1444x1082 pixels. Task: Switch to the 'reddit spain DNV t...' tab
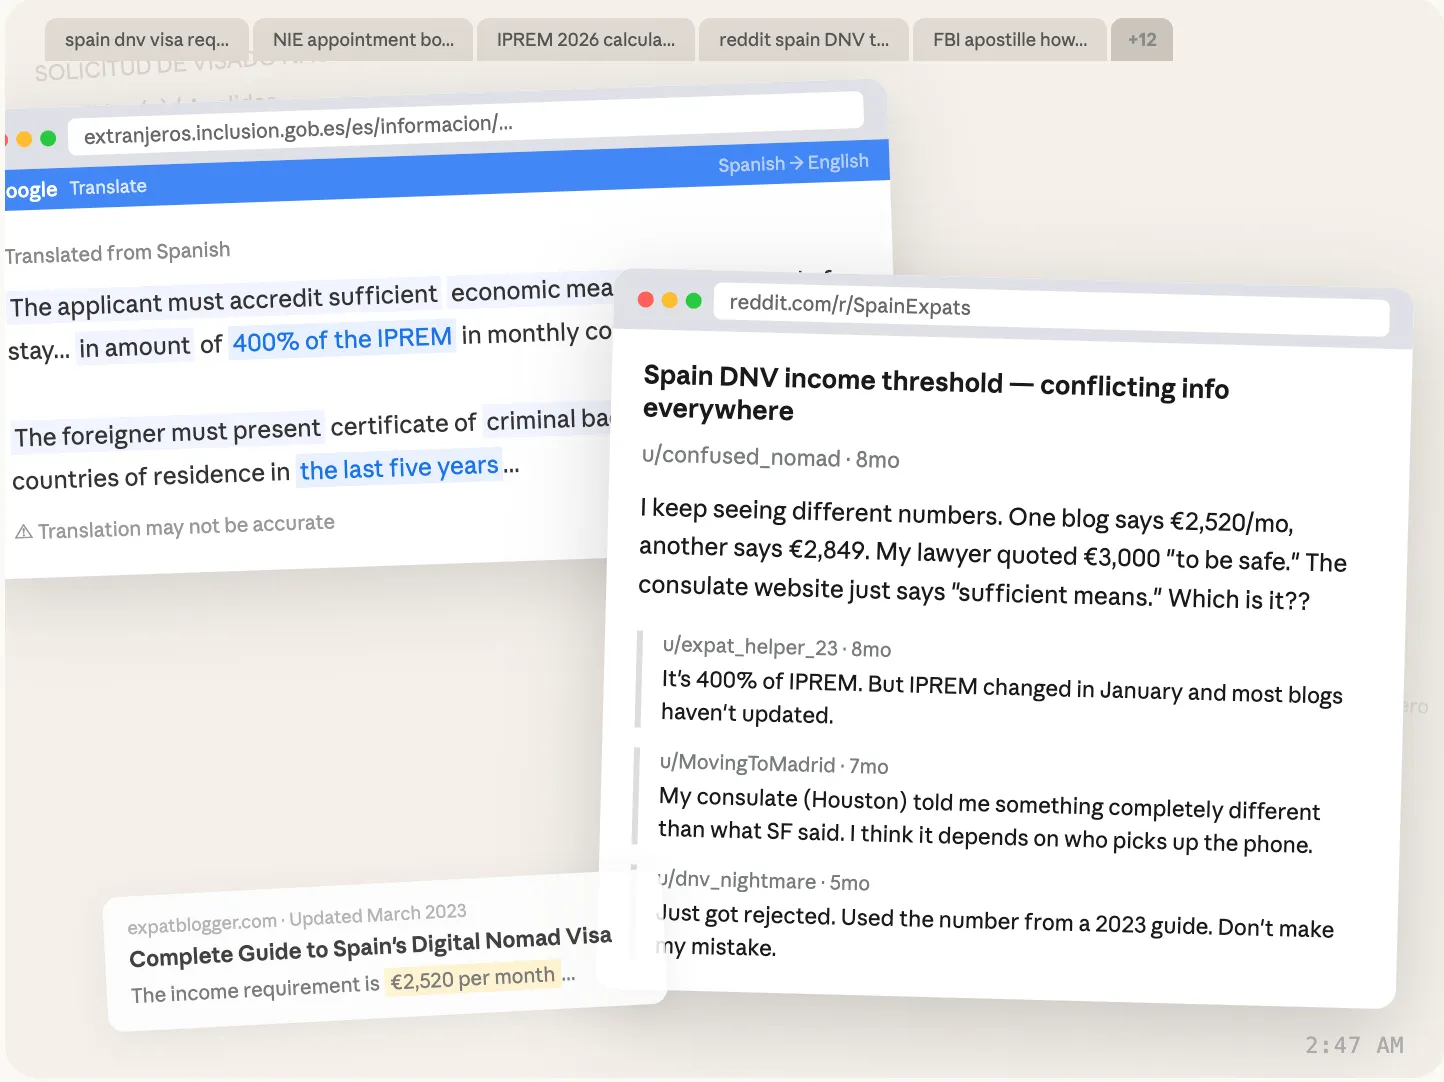[803, 39]
